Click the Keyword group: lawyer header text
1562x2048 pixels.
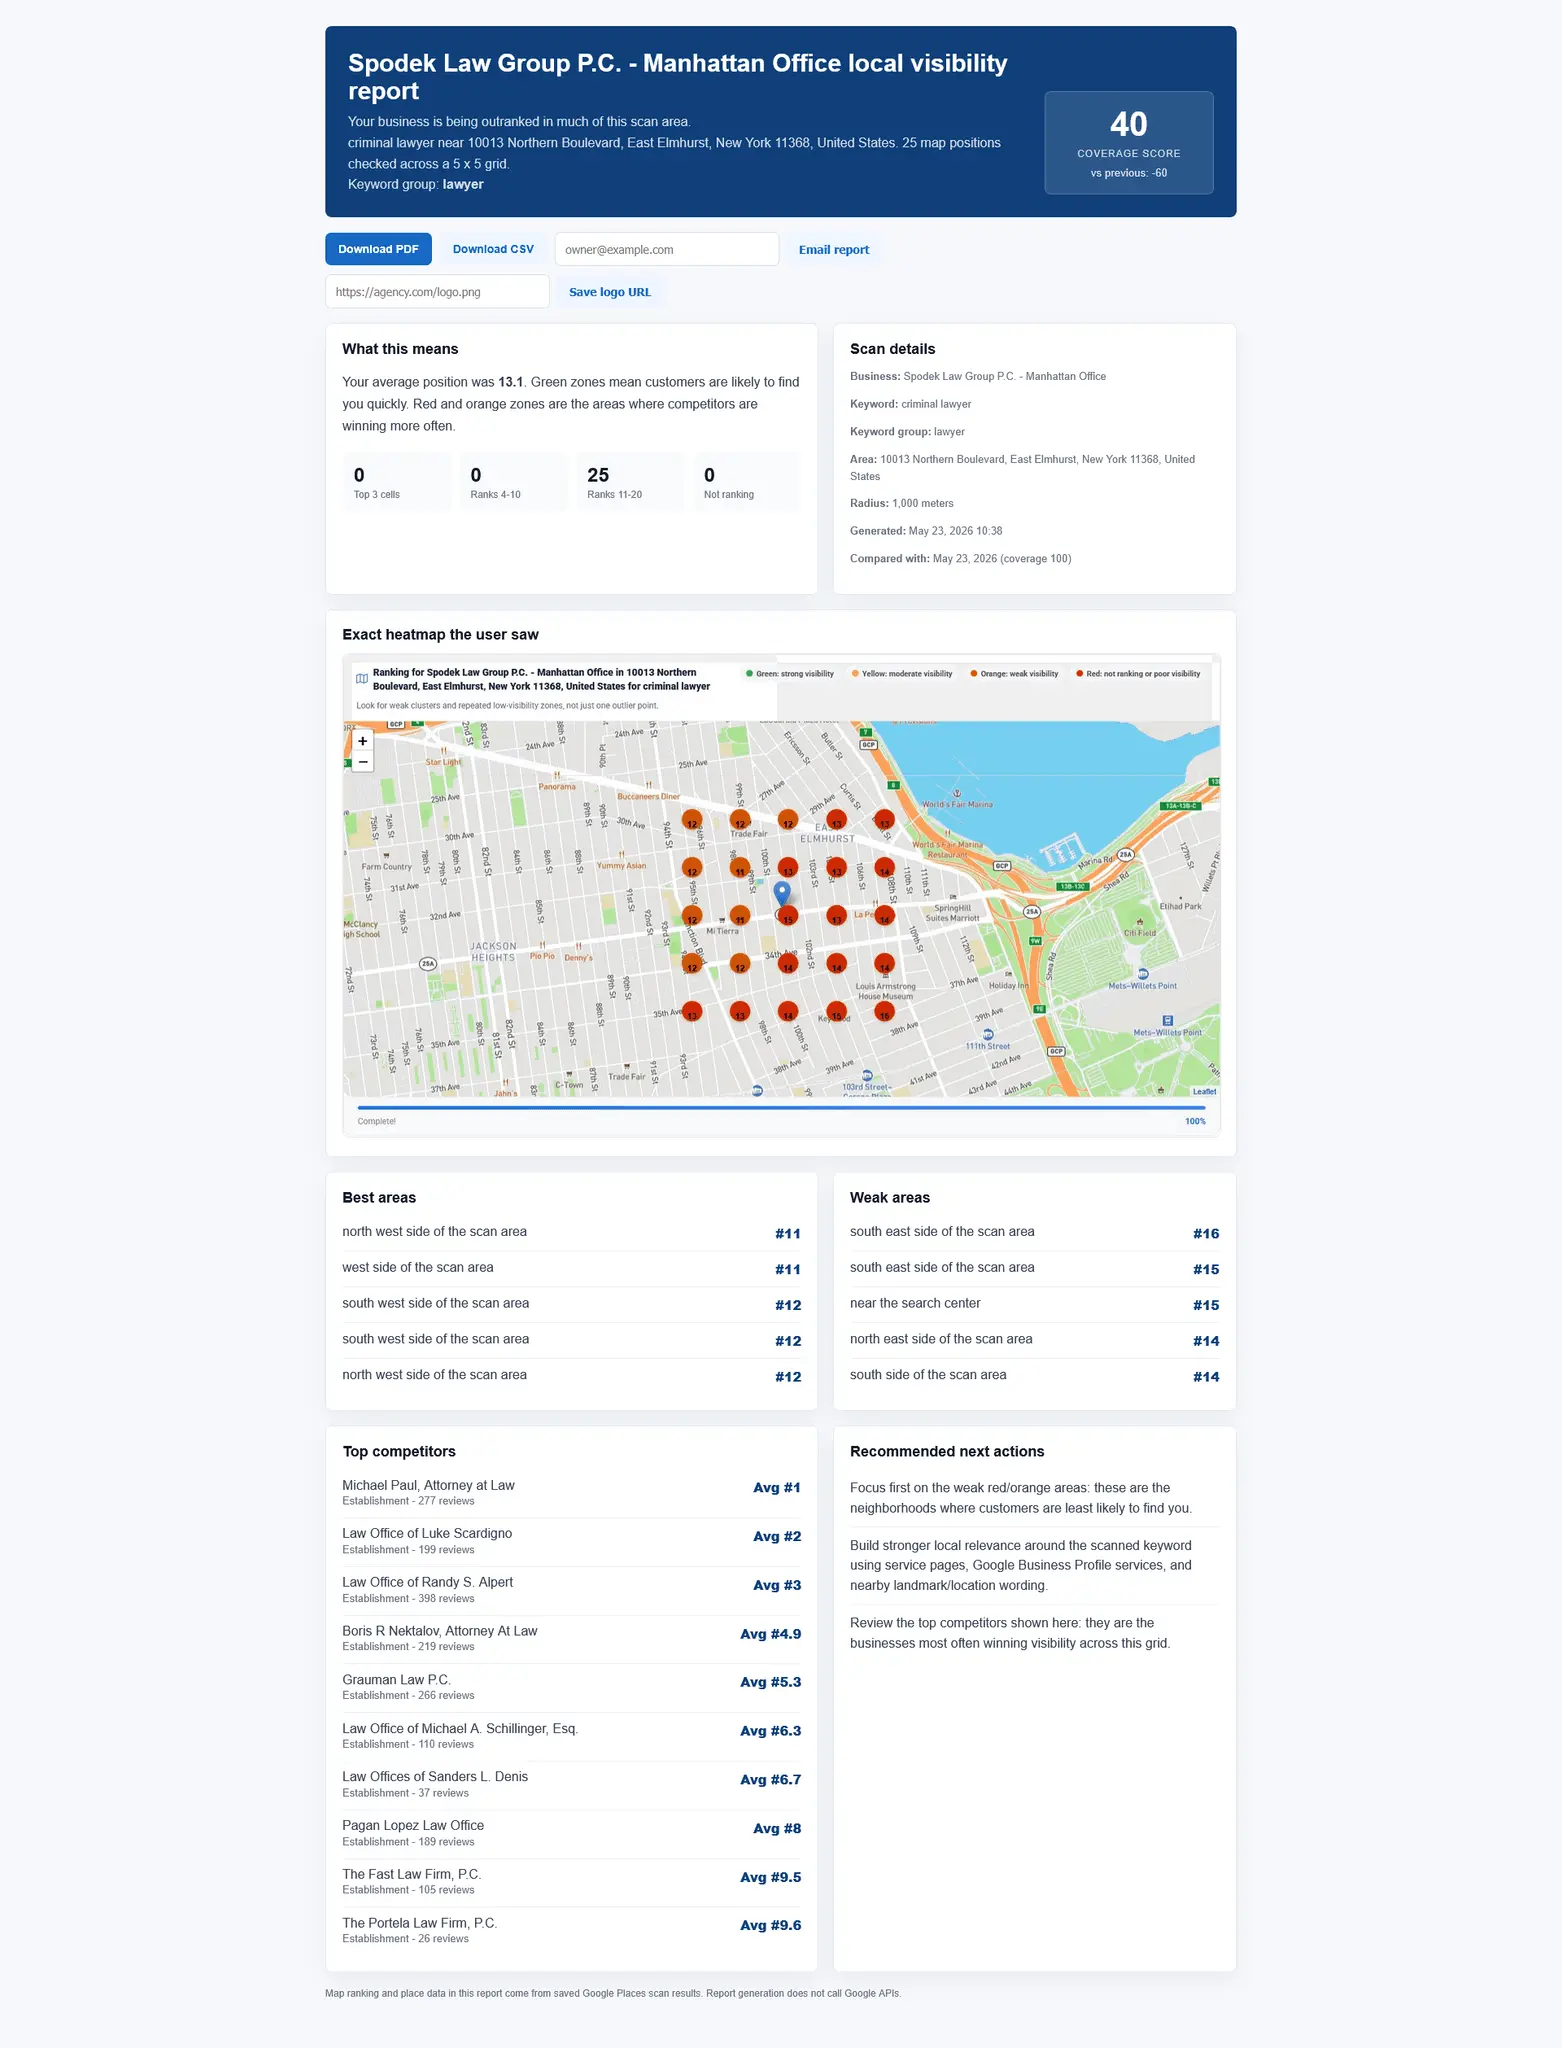click(x=416, y=184)
